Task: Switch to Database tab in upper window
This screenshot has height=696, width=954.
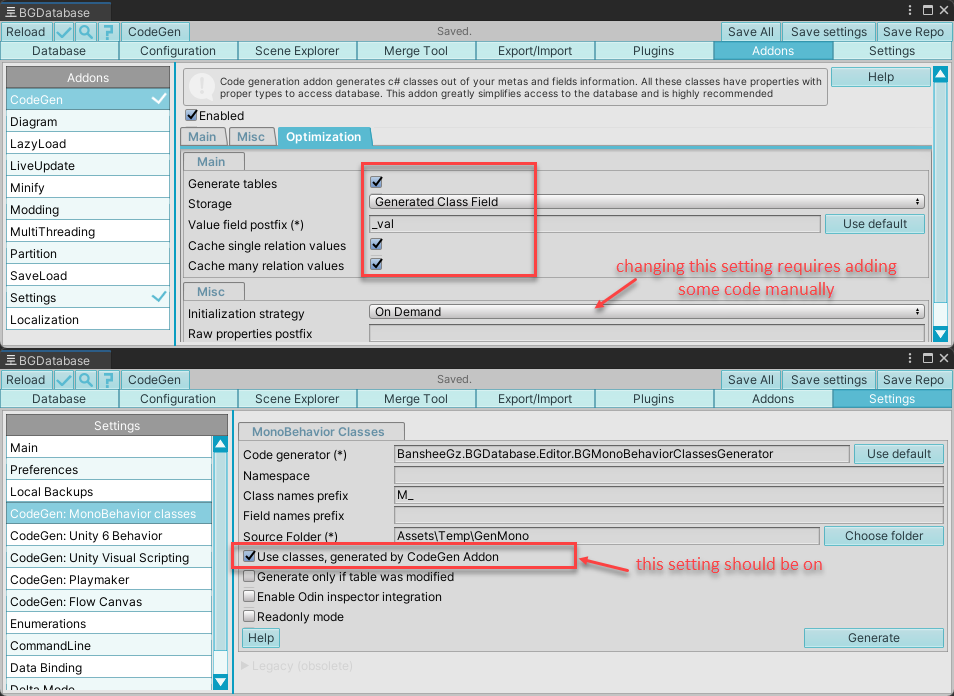Action: (59, 51)
